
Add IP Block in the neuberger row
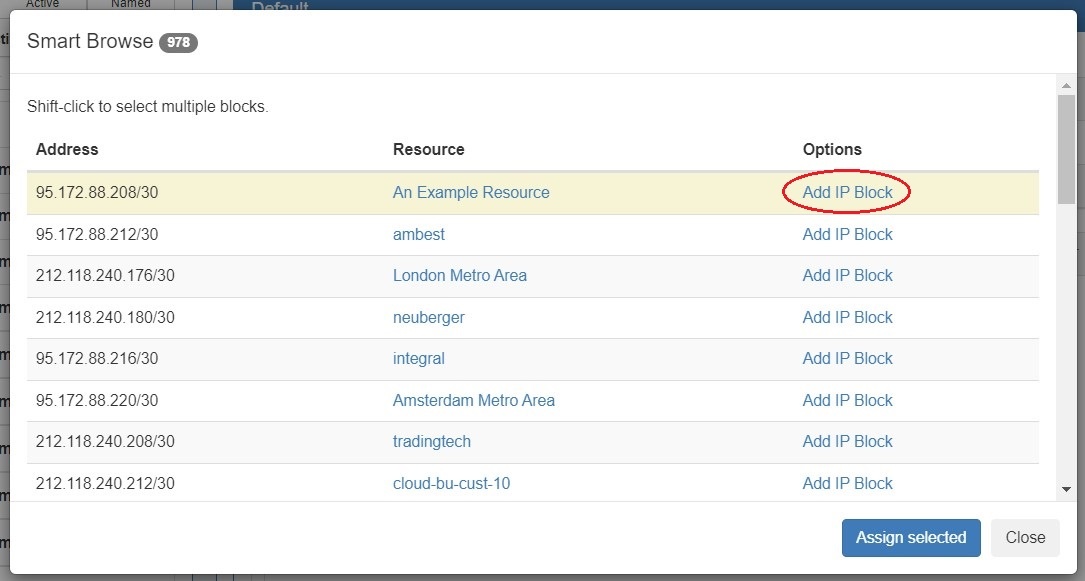[x=847, y=317]
